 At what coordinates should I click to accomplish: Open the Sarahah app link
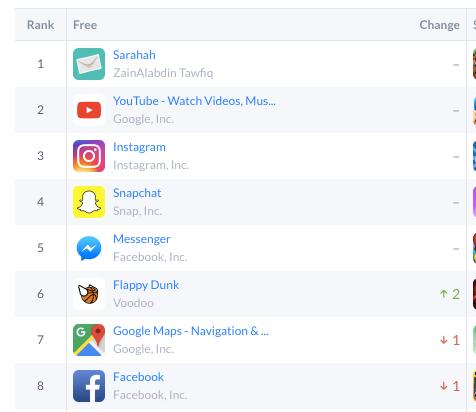tap(134, 55)
